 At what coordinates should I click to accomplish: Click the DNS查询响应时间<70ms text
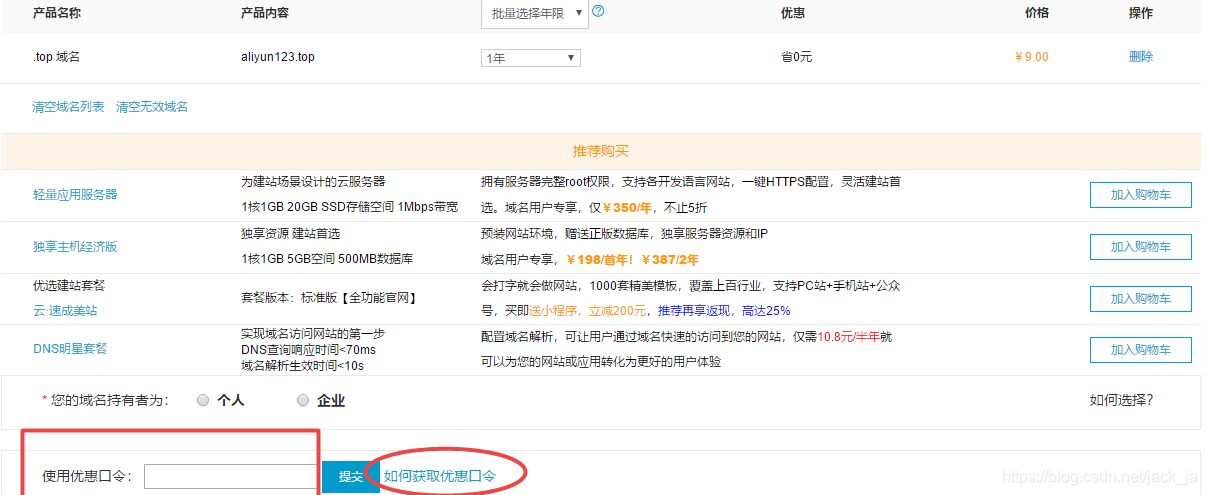pos(308,349)
